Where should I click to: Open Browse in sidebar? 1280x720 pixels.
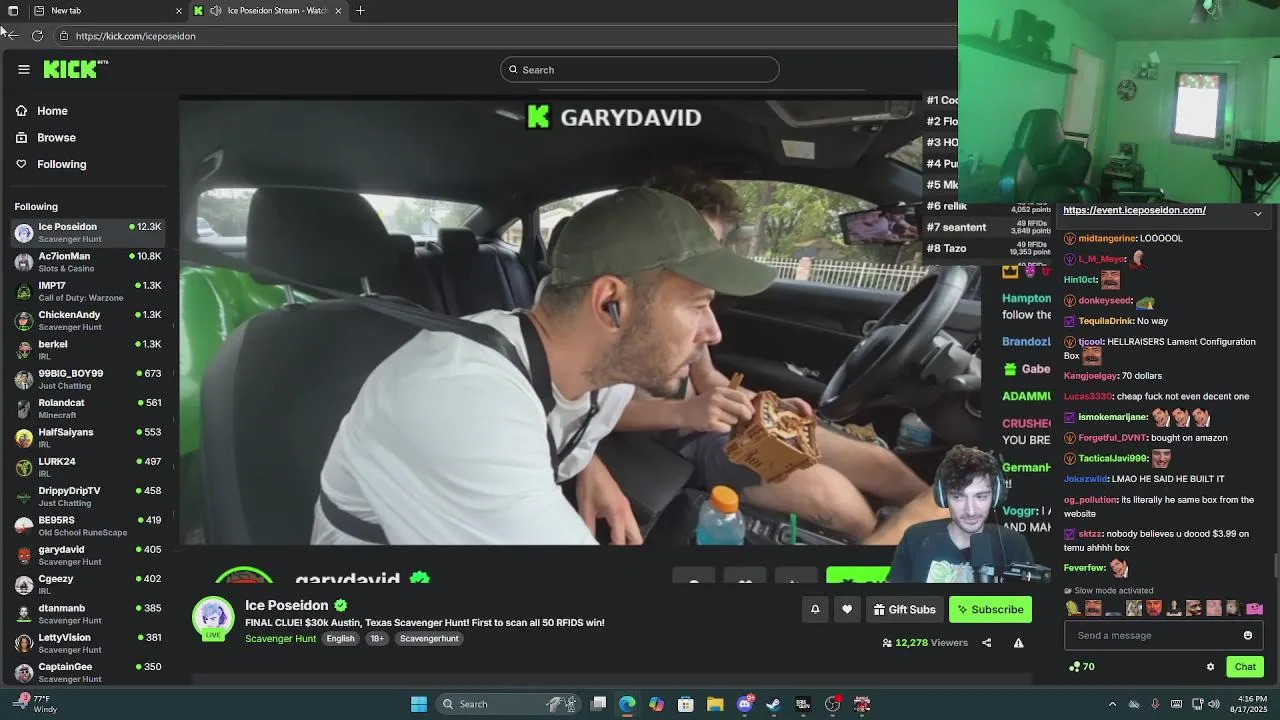point(56,138)
